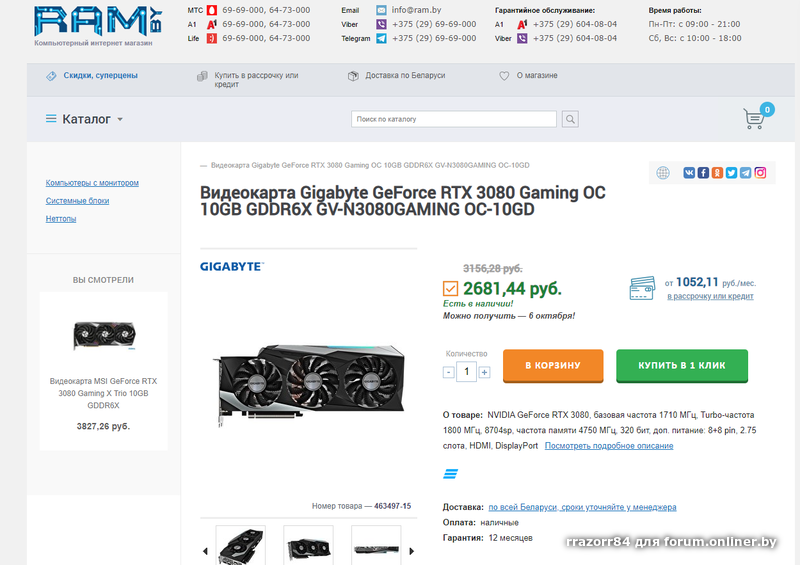This screenshot has width=800, height=565.
Task: Open 'Видеокарта MSI GeForce RTX 3080 Gaming X Trio' title
Action: pos(104,394)
